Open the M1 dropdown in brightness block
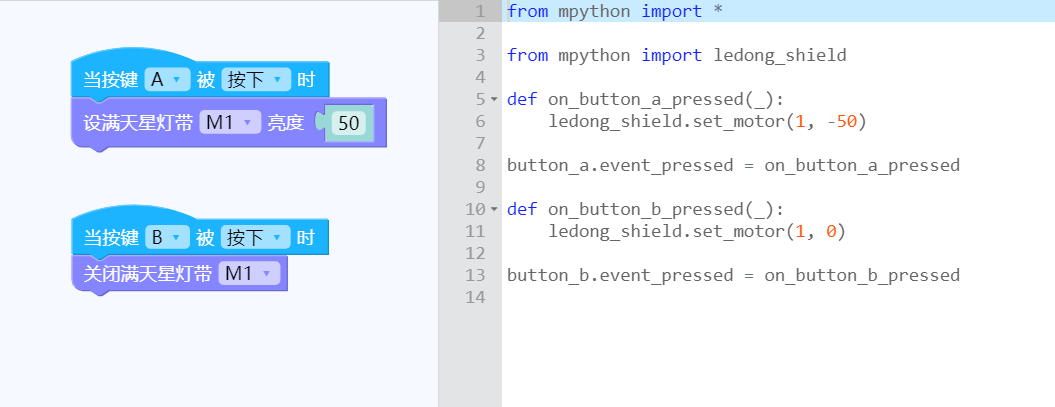The height and width of the screenshot is (407, 1055). (x=229, y=122)
